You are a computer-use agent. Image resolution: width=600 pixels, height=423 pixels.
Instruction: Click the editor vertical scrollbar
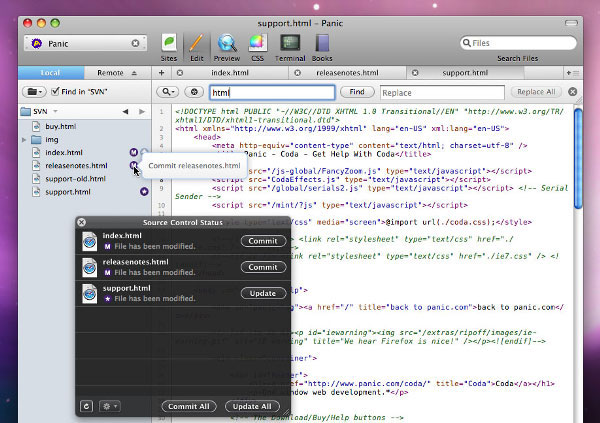(x=578, y=158)
